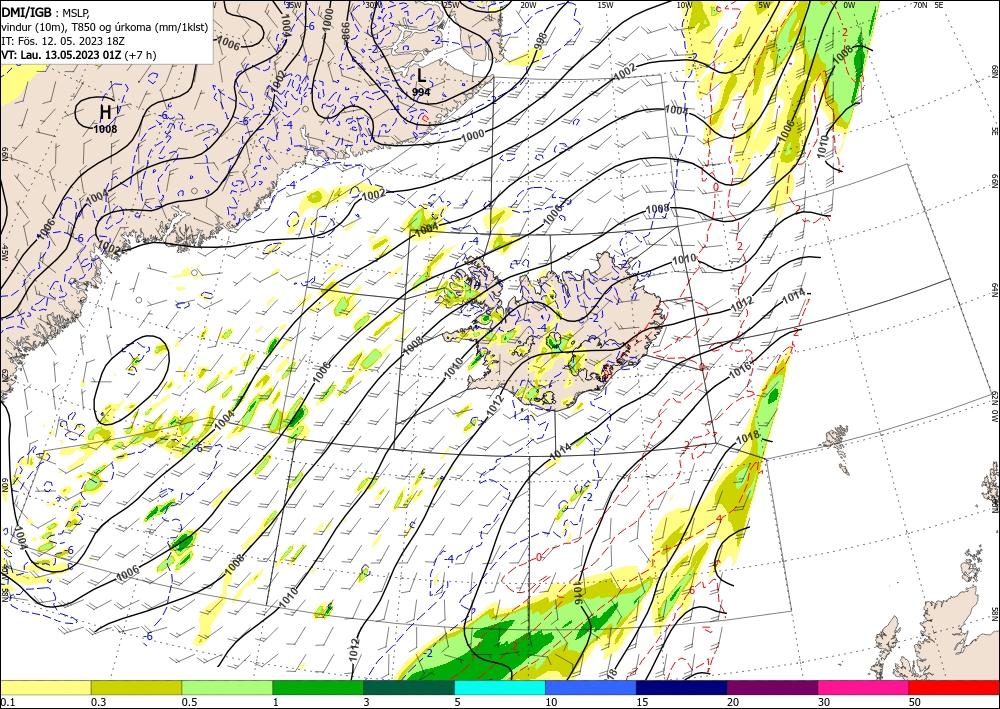Click the yellow 0.1 mm legend swatch
Viewport: 1000px width, 709px height.
(46, 687)
